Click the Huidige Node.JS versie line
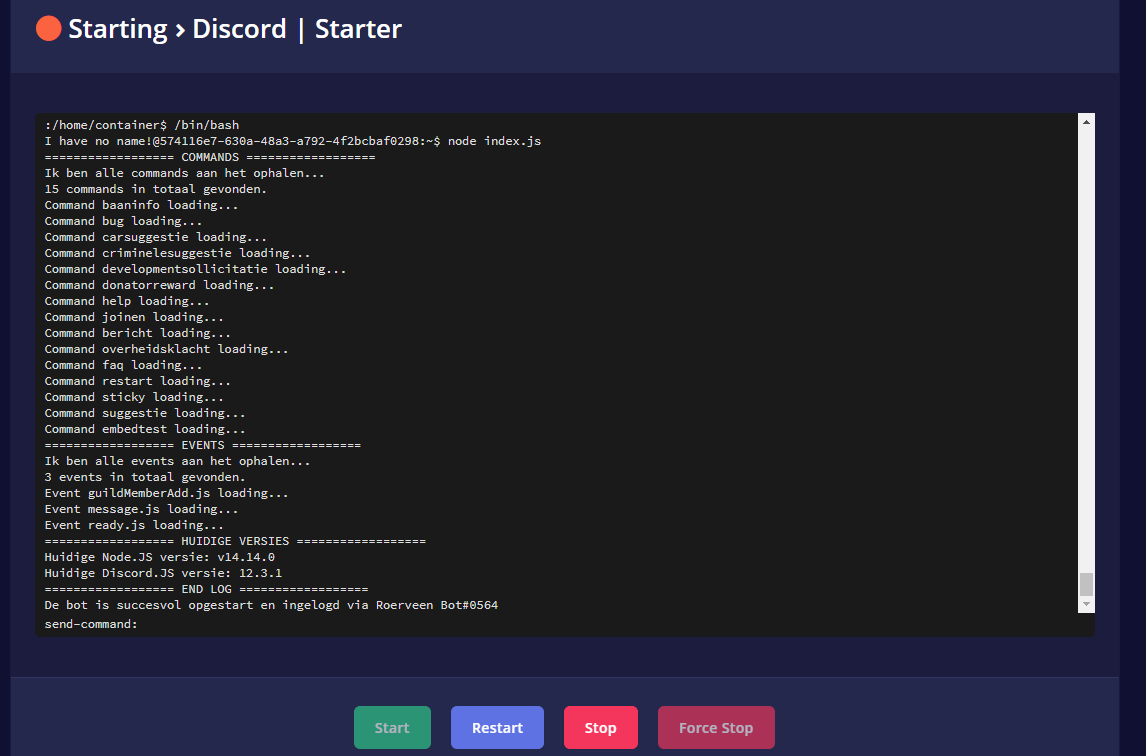Image resolution: width=1146 pixels, height=756 pixels. [x=160, y=557]
